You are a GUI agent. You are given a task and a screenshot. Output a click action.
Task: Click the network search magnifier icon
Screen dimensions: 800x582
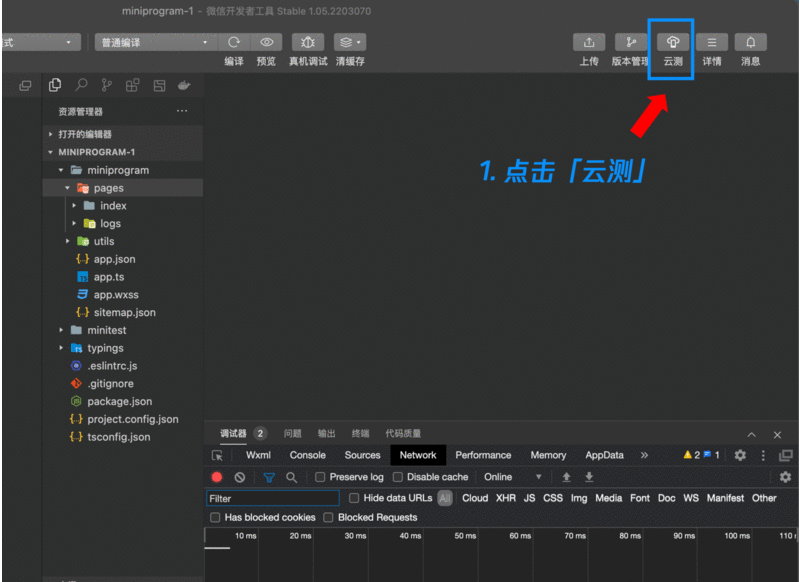click(x=291, y=477)
